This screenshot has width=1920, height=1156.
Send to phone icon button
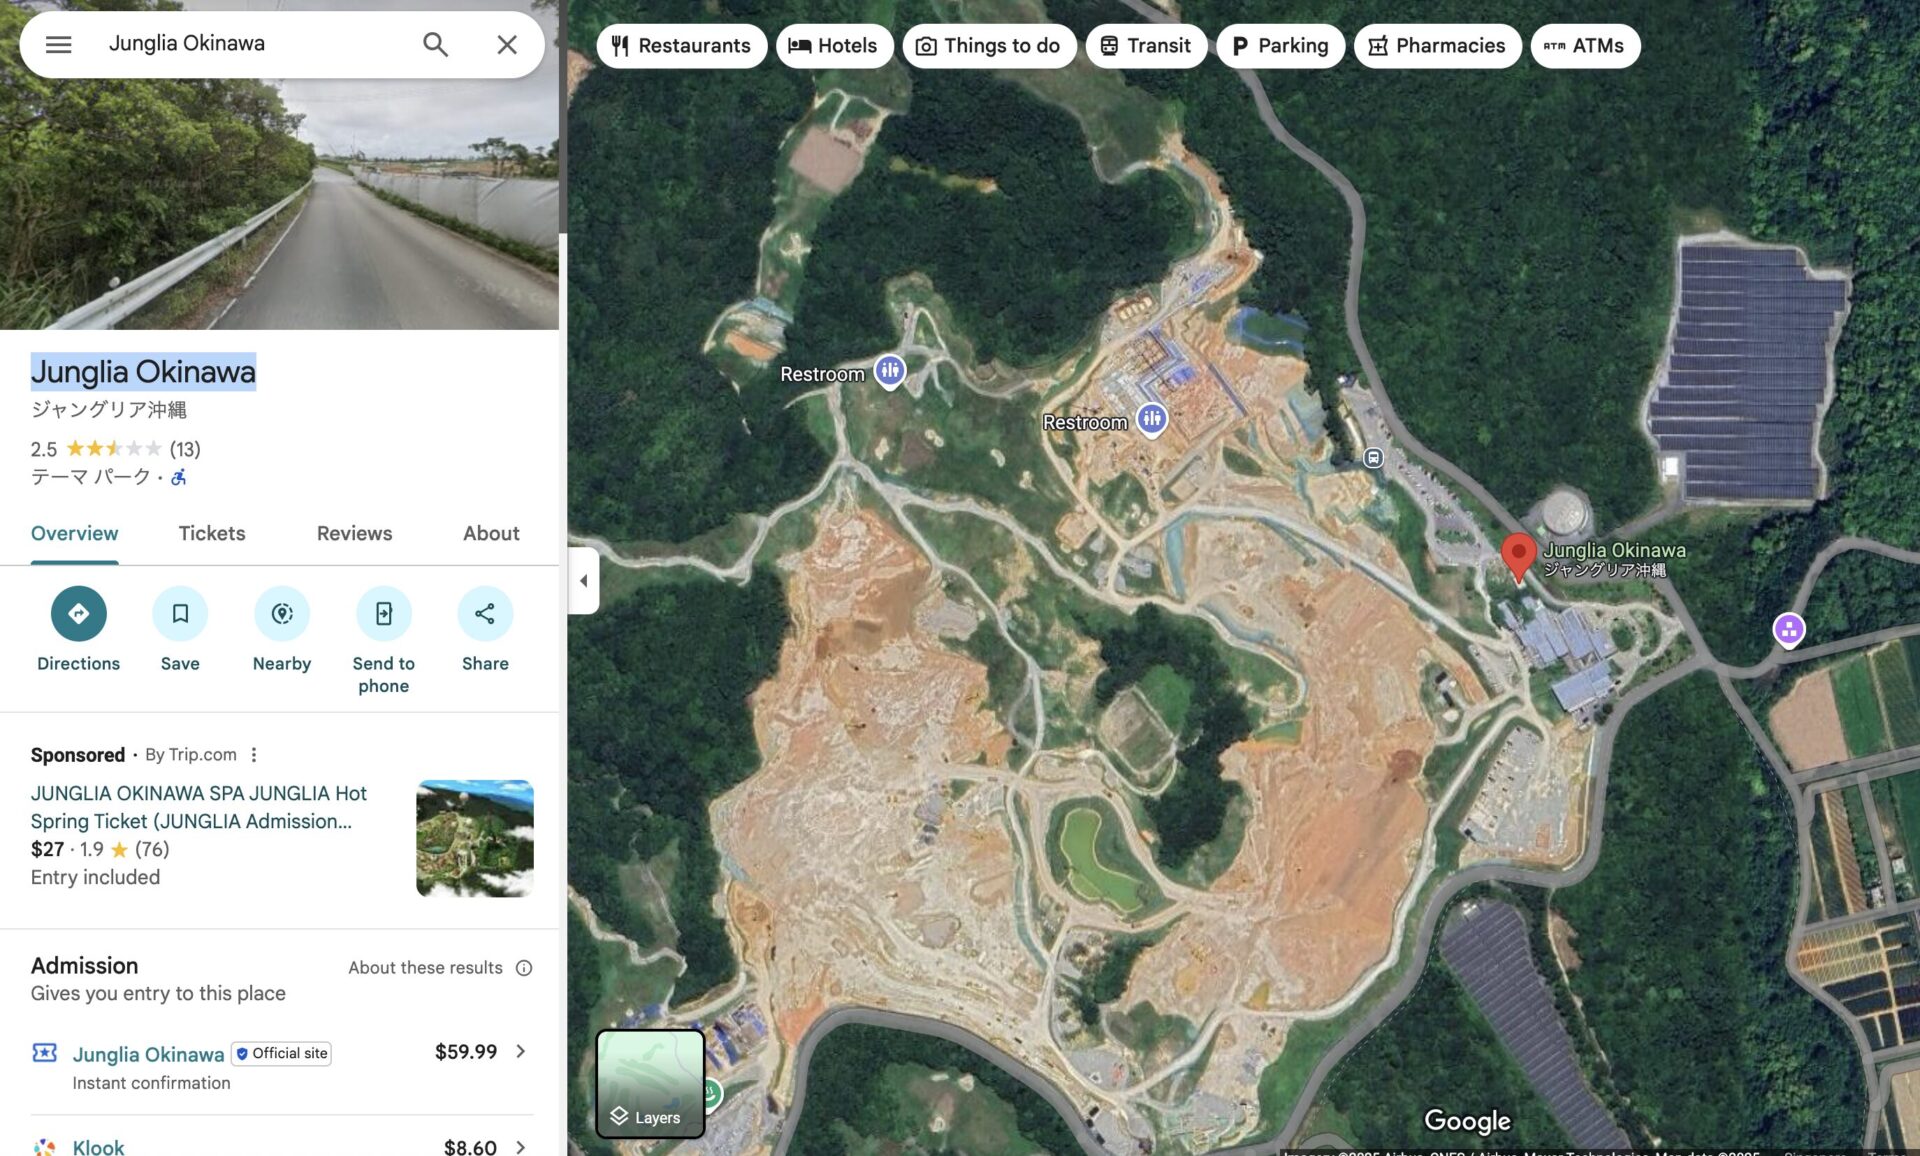click(x=384, y=614)
